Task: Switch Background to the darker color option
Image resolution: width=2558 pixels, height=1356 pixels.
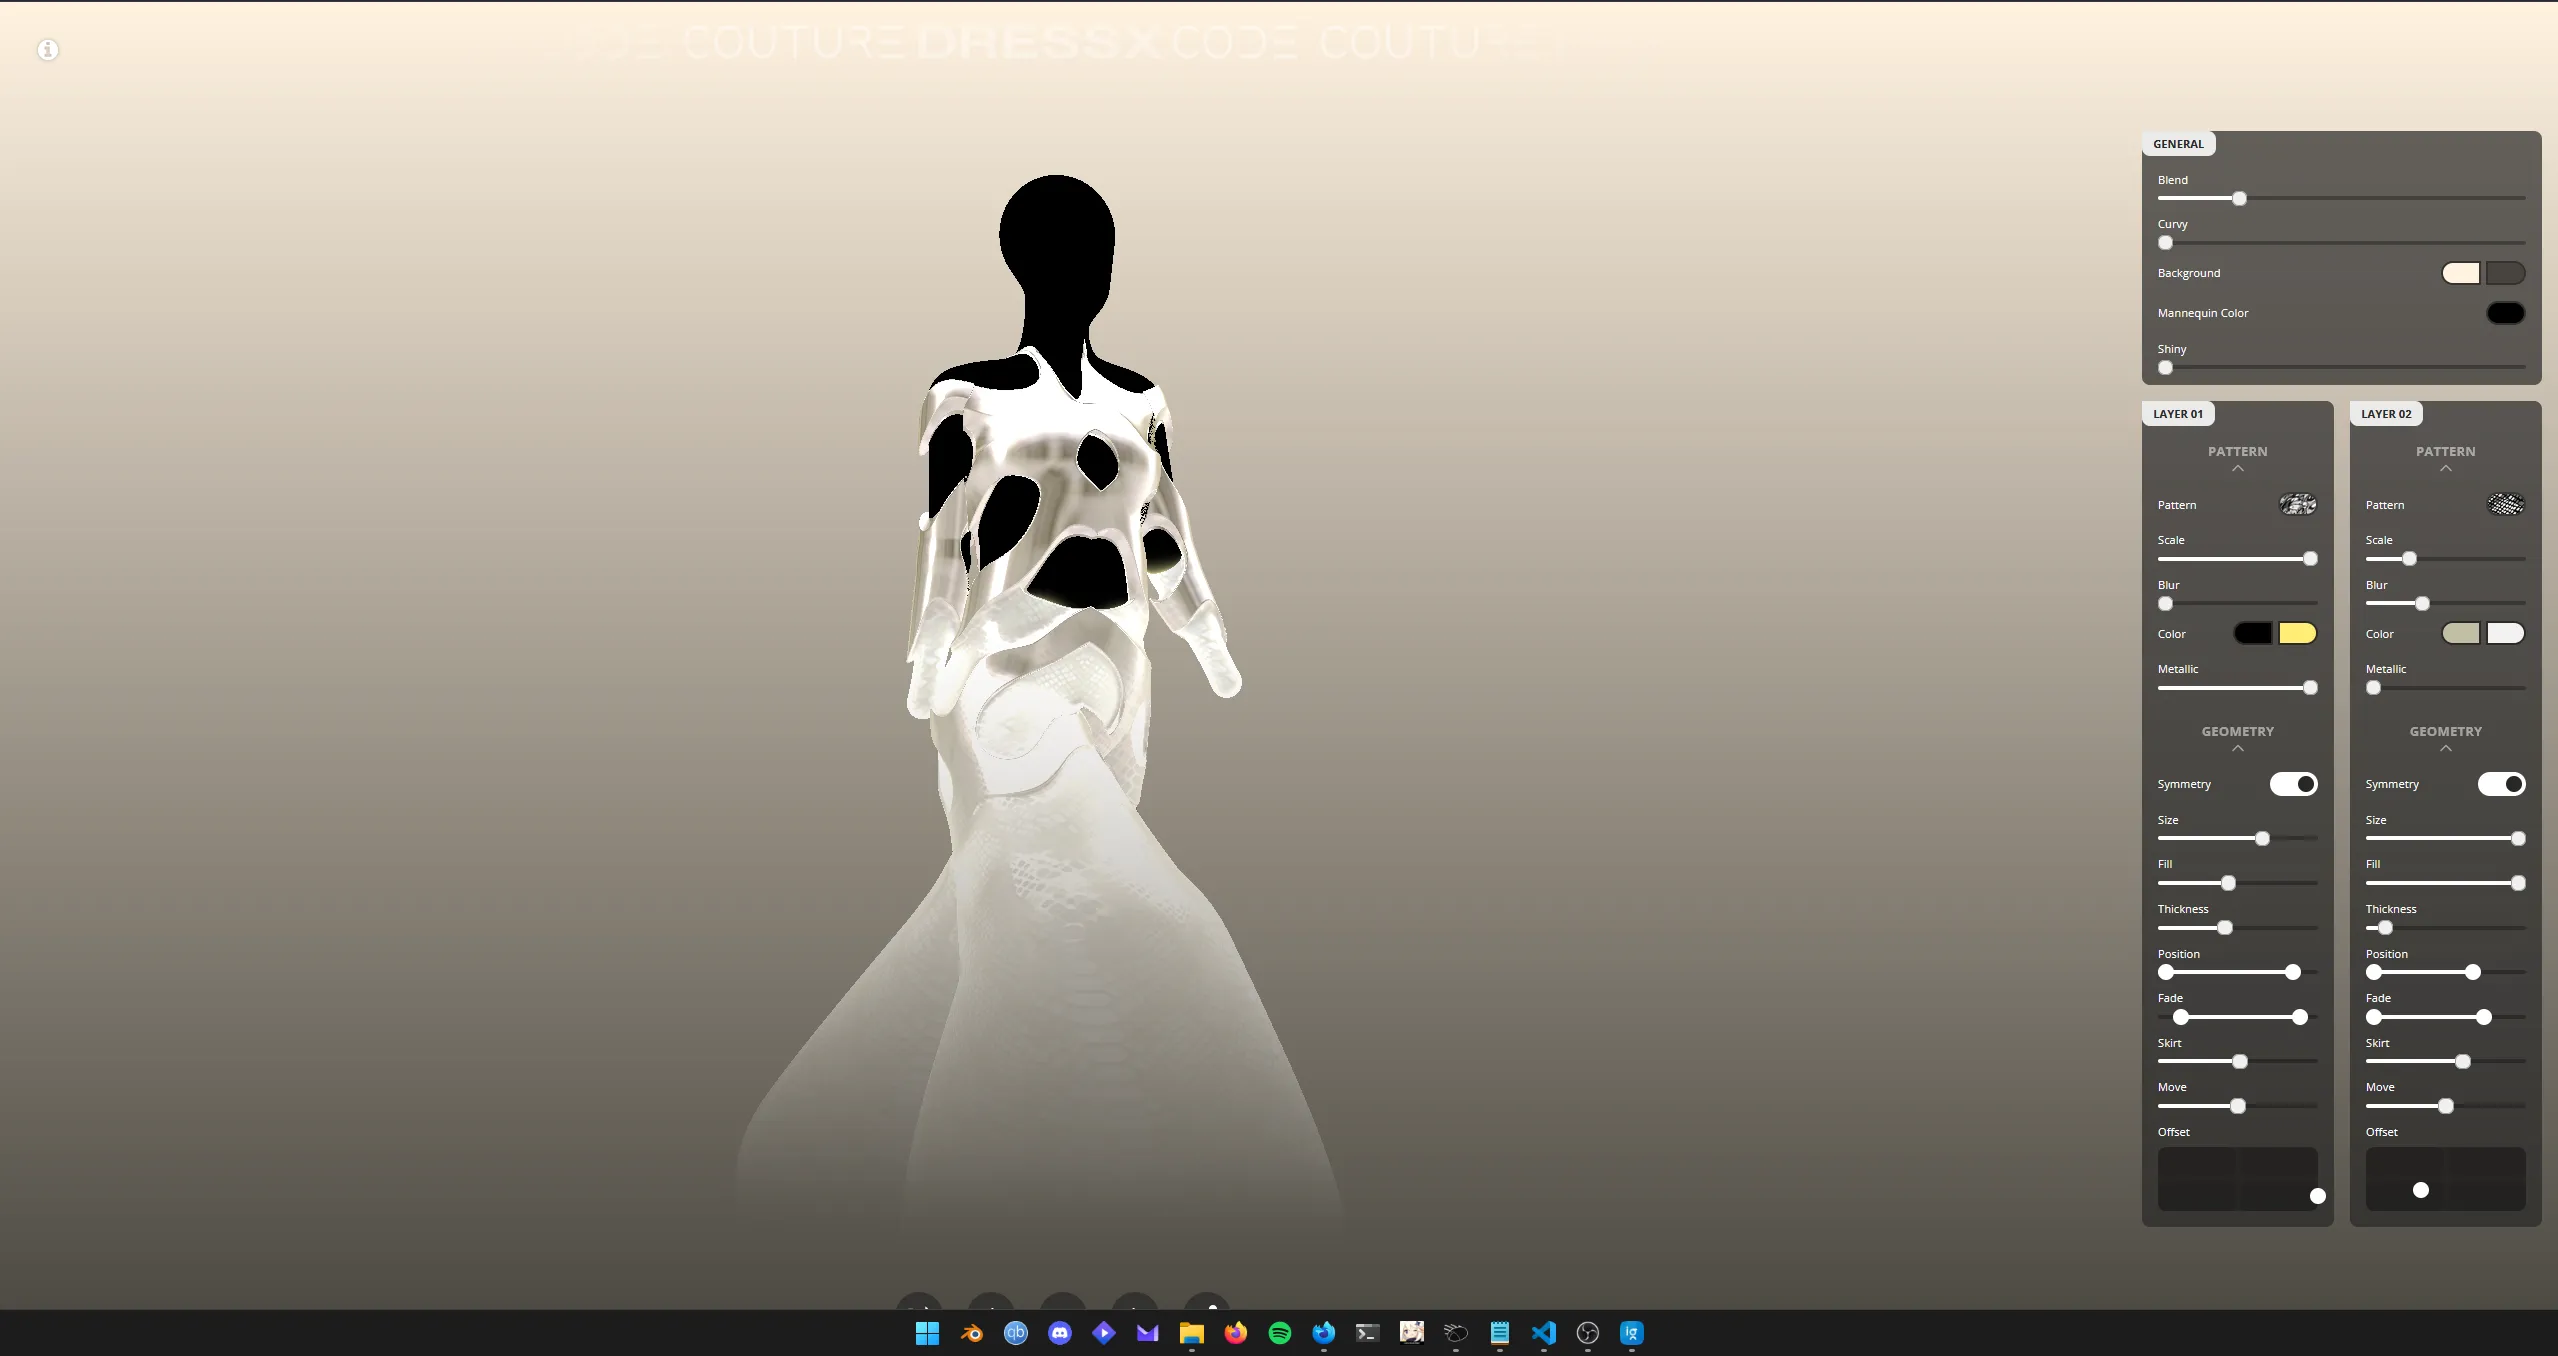Action: (x=2504, y=273)
